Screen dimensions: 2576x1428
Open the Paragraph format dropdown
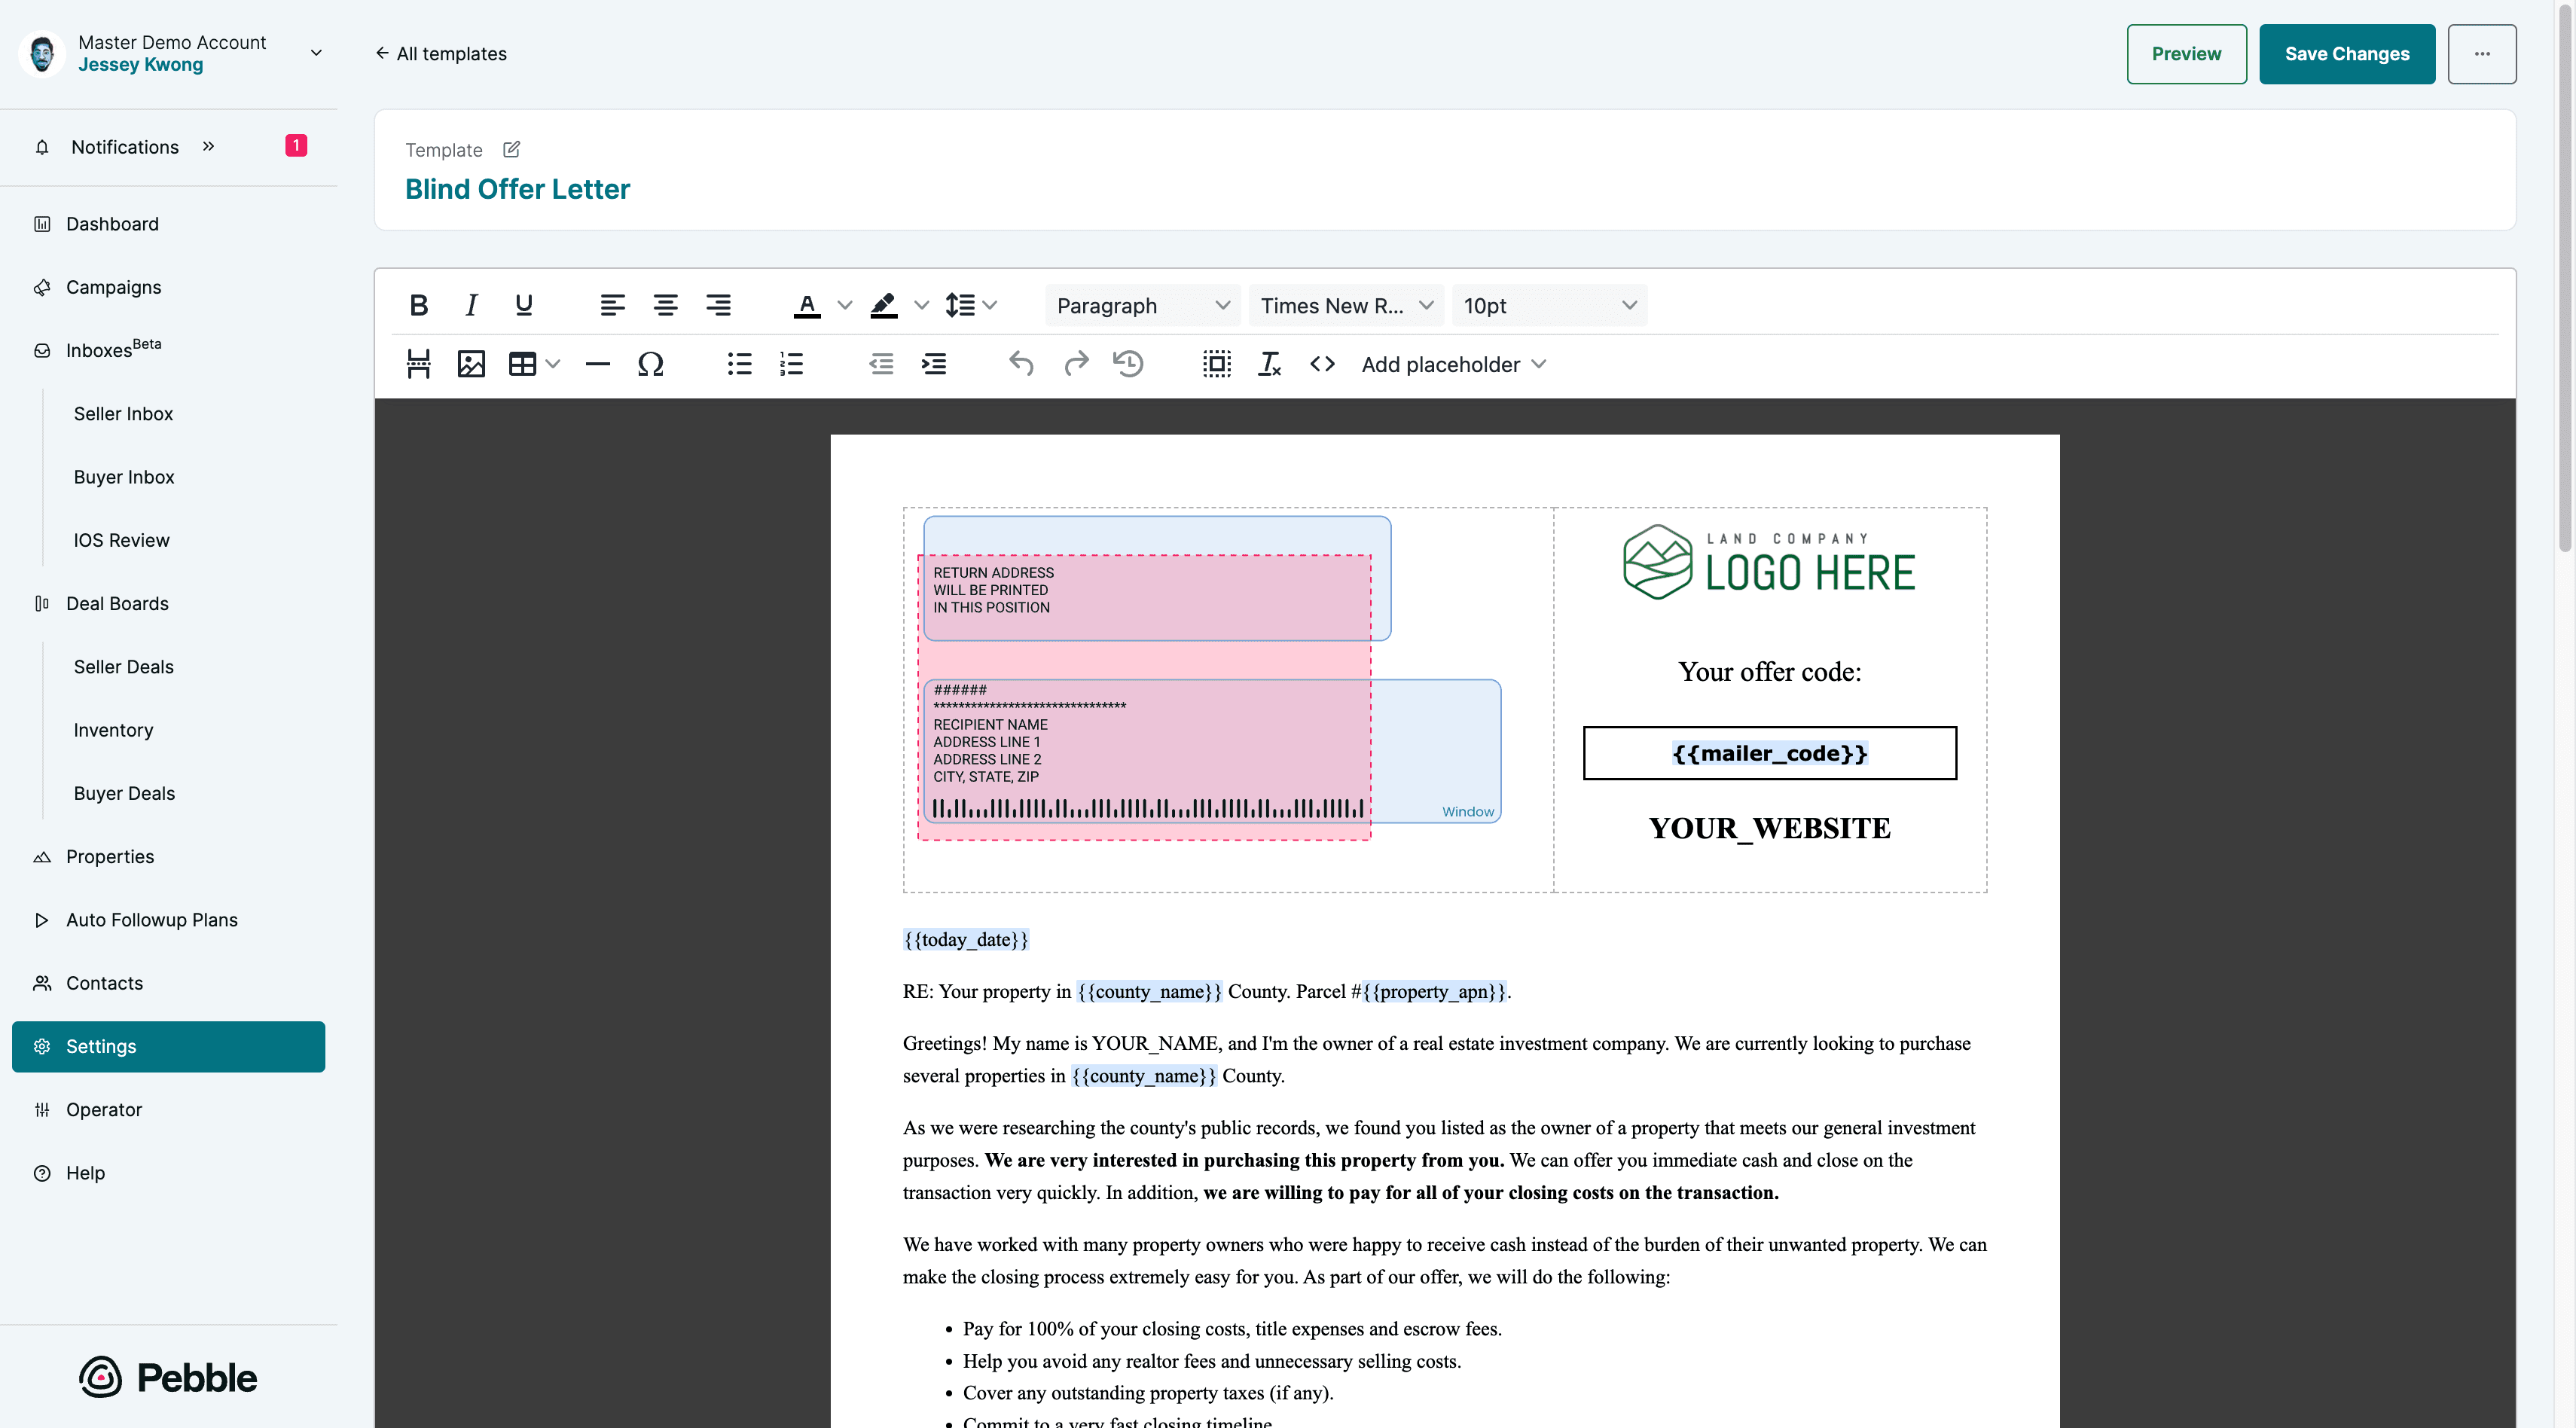(1142, 306)
